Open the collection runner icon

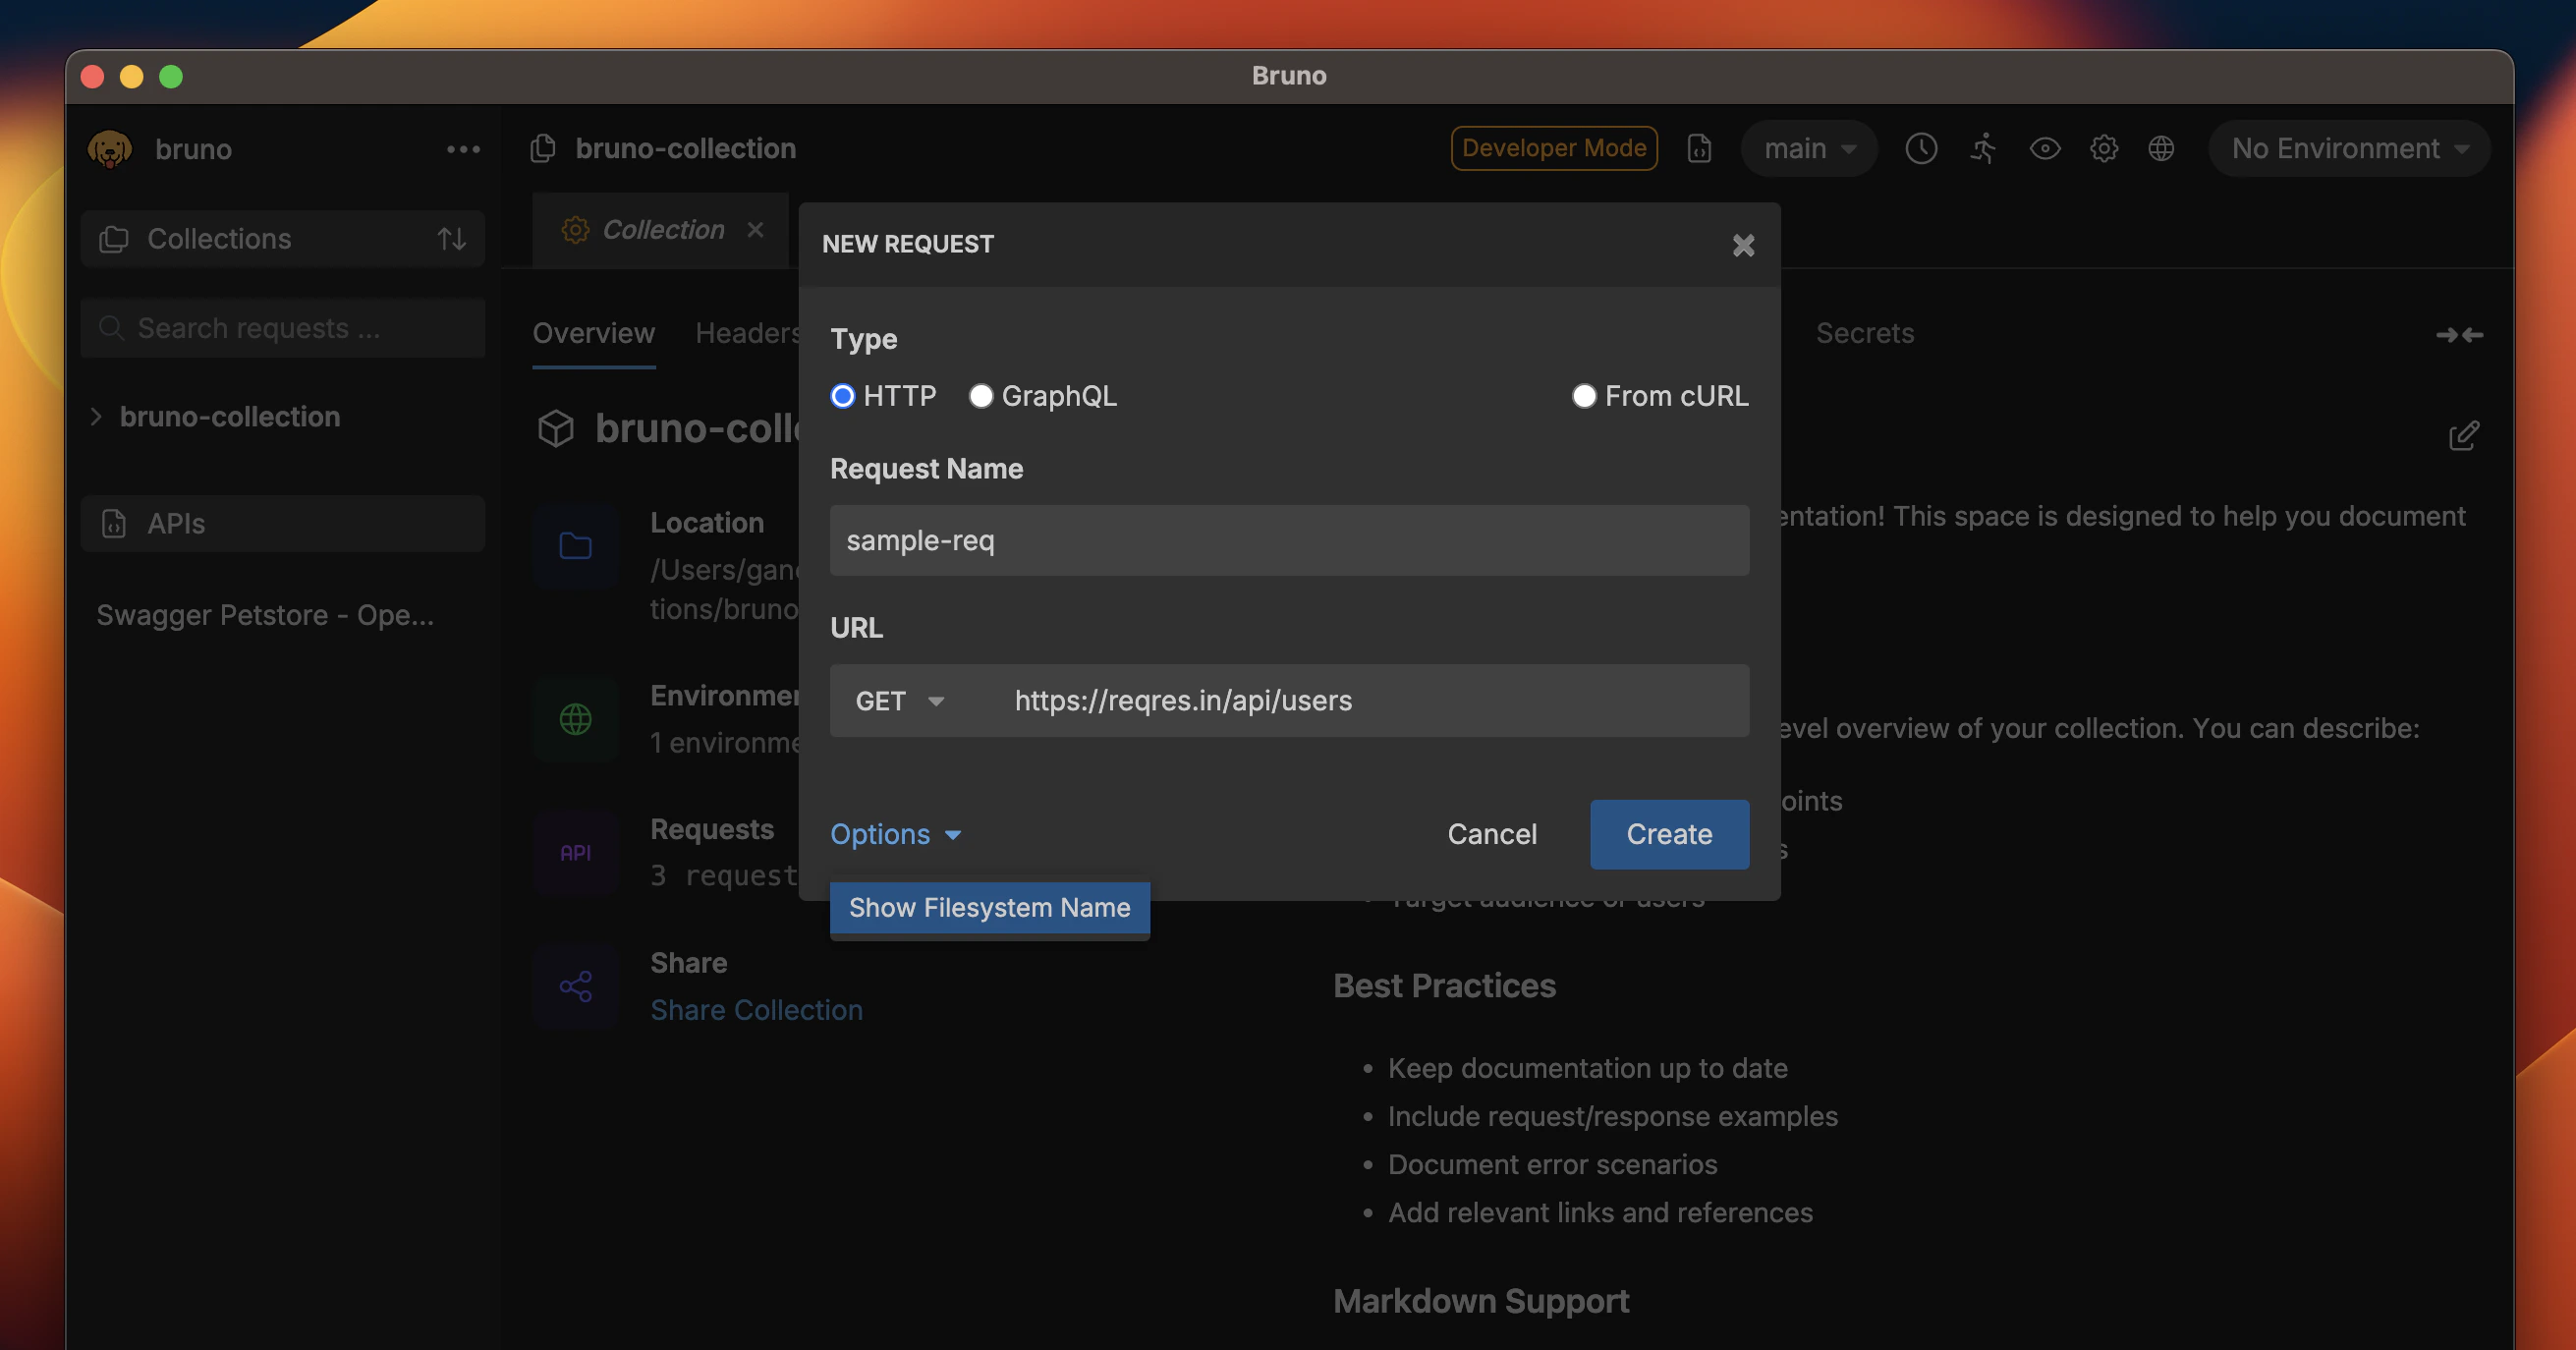[x=1982, y=149]
